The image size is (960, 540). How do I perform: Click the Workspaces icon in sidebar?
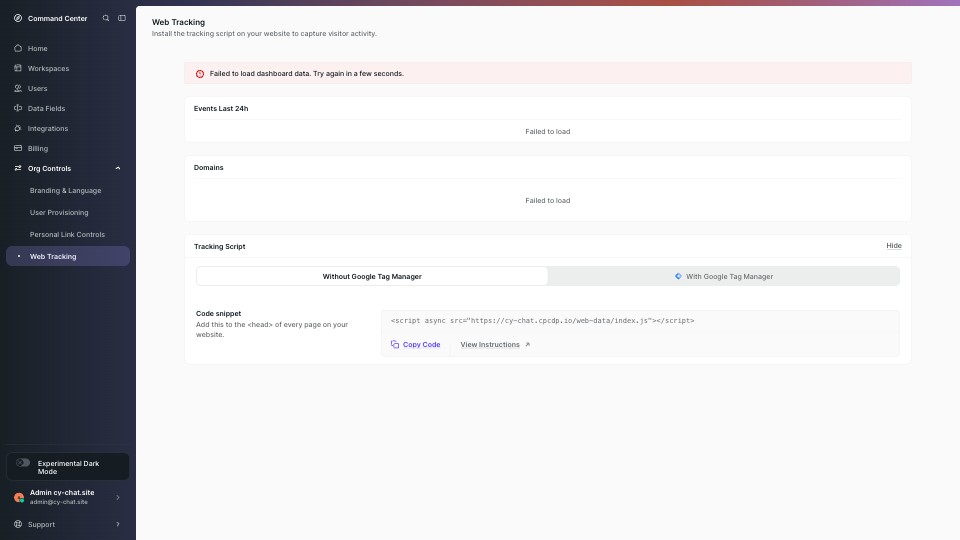(x=18, y=68)
